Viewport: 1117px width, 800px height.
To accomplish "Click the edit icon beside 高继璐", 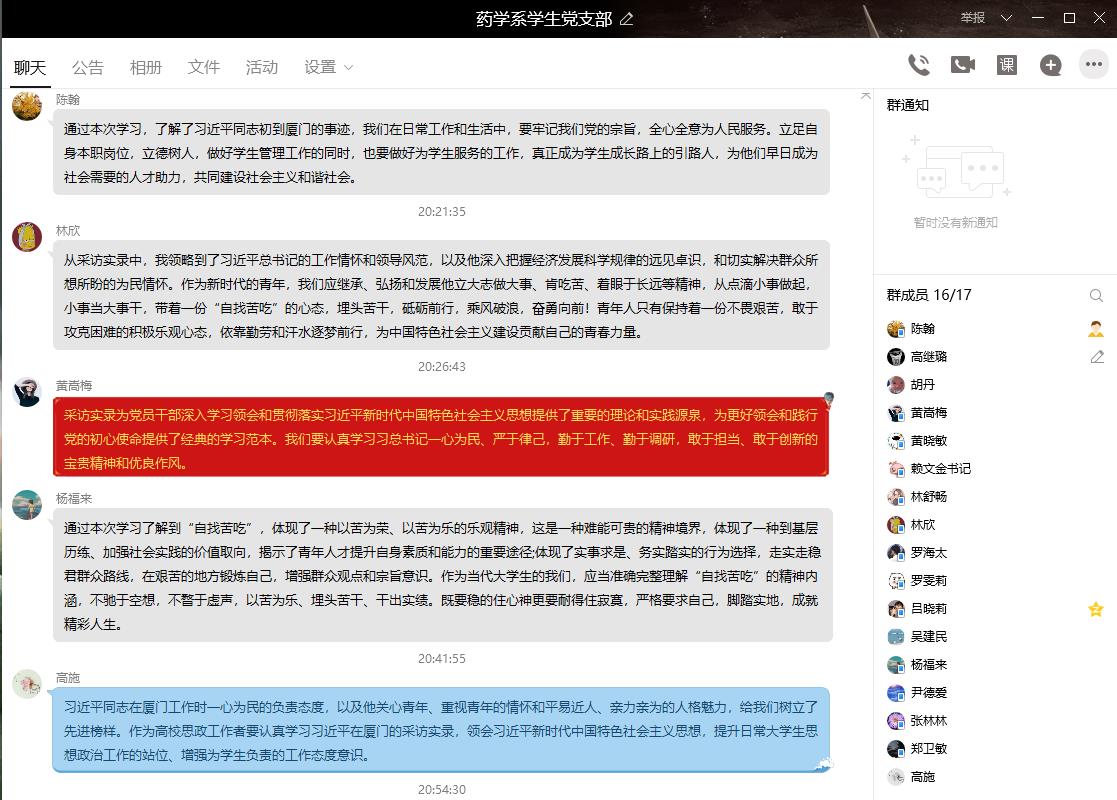I will [1096, 357].
